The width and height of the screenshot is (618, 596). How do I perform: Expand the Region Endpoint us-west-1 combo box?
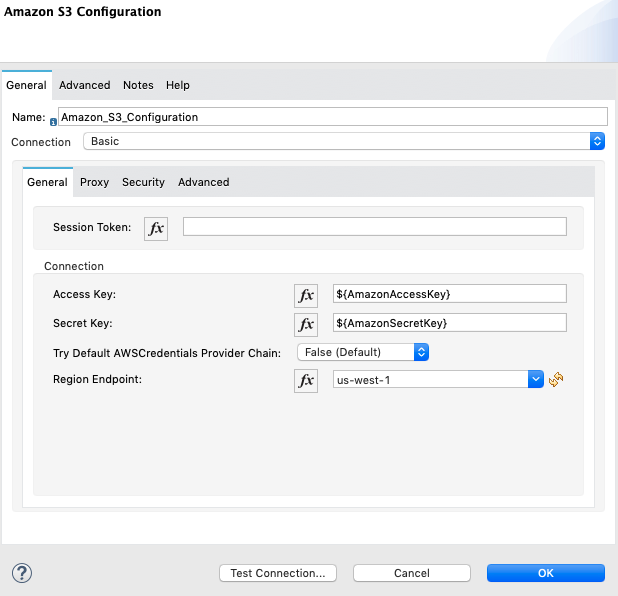click(x=536, y=379)
